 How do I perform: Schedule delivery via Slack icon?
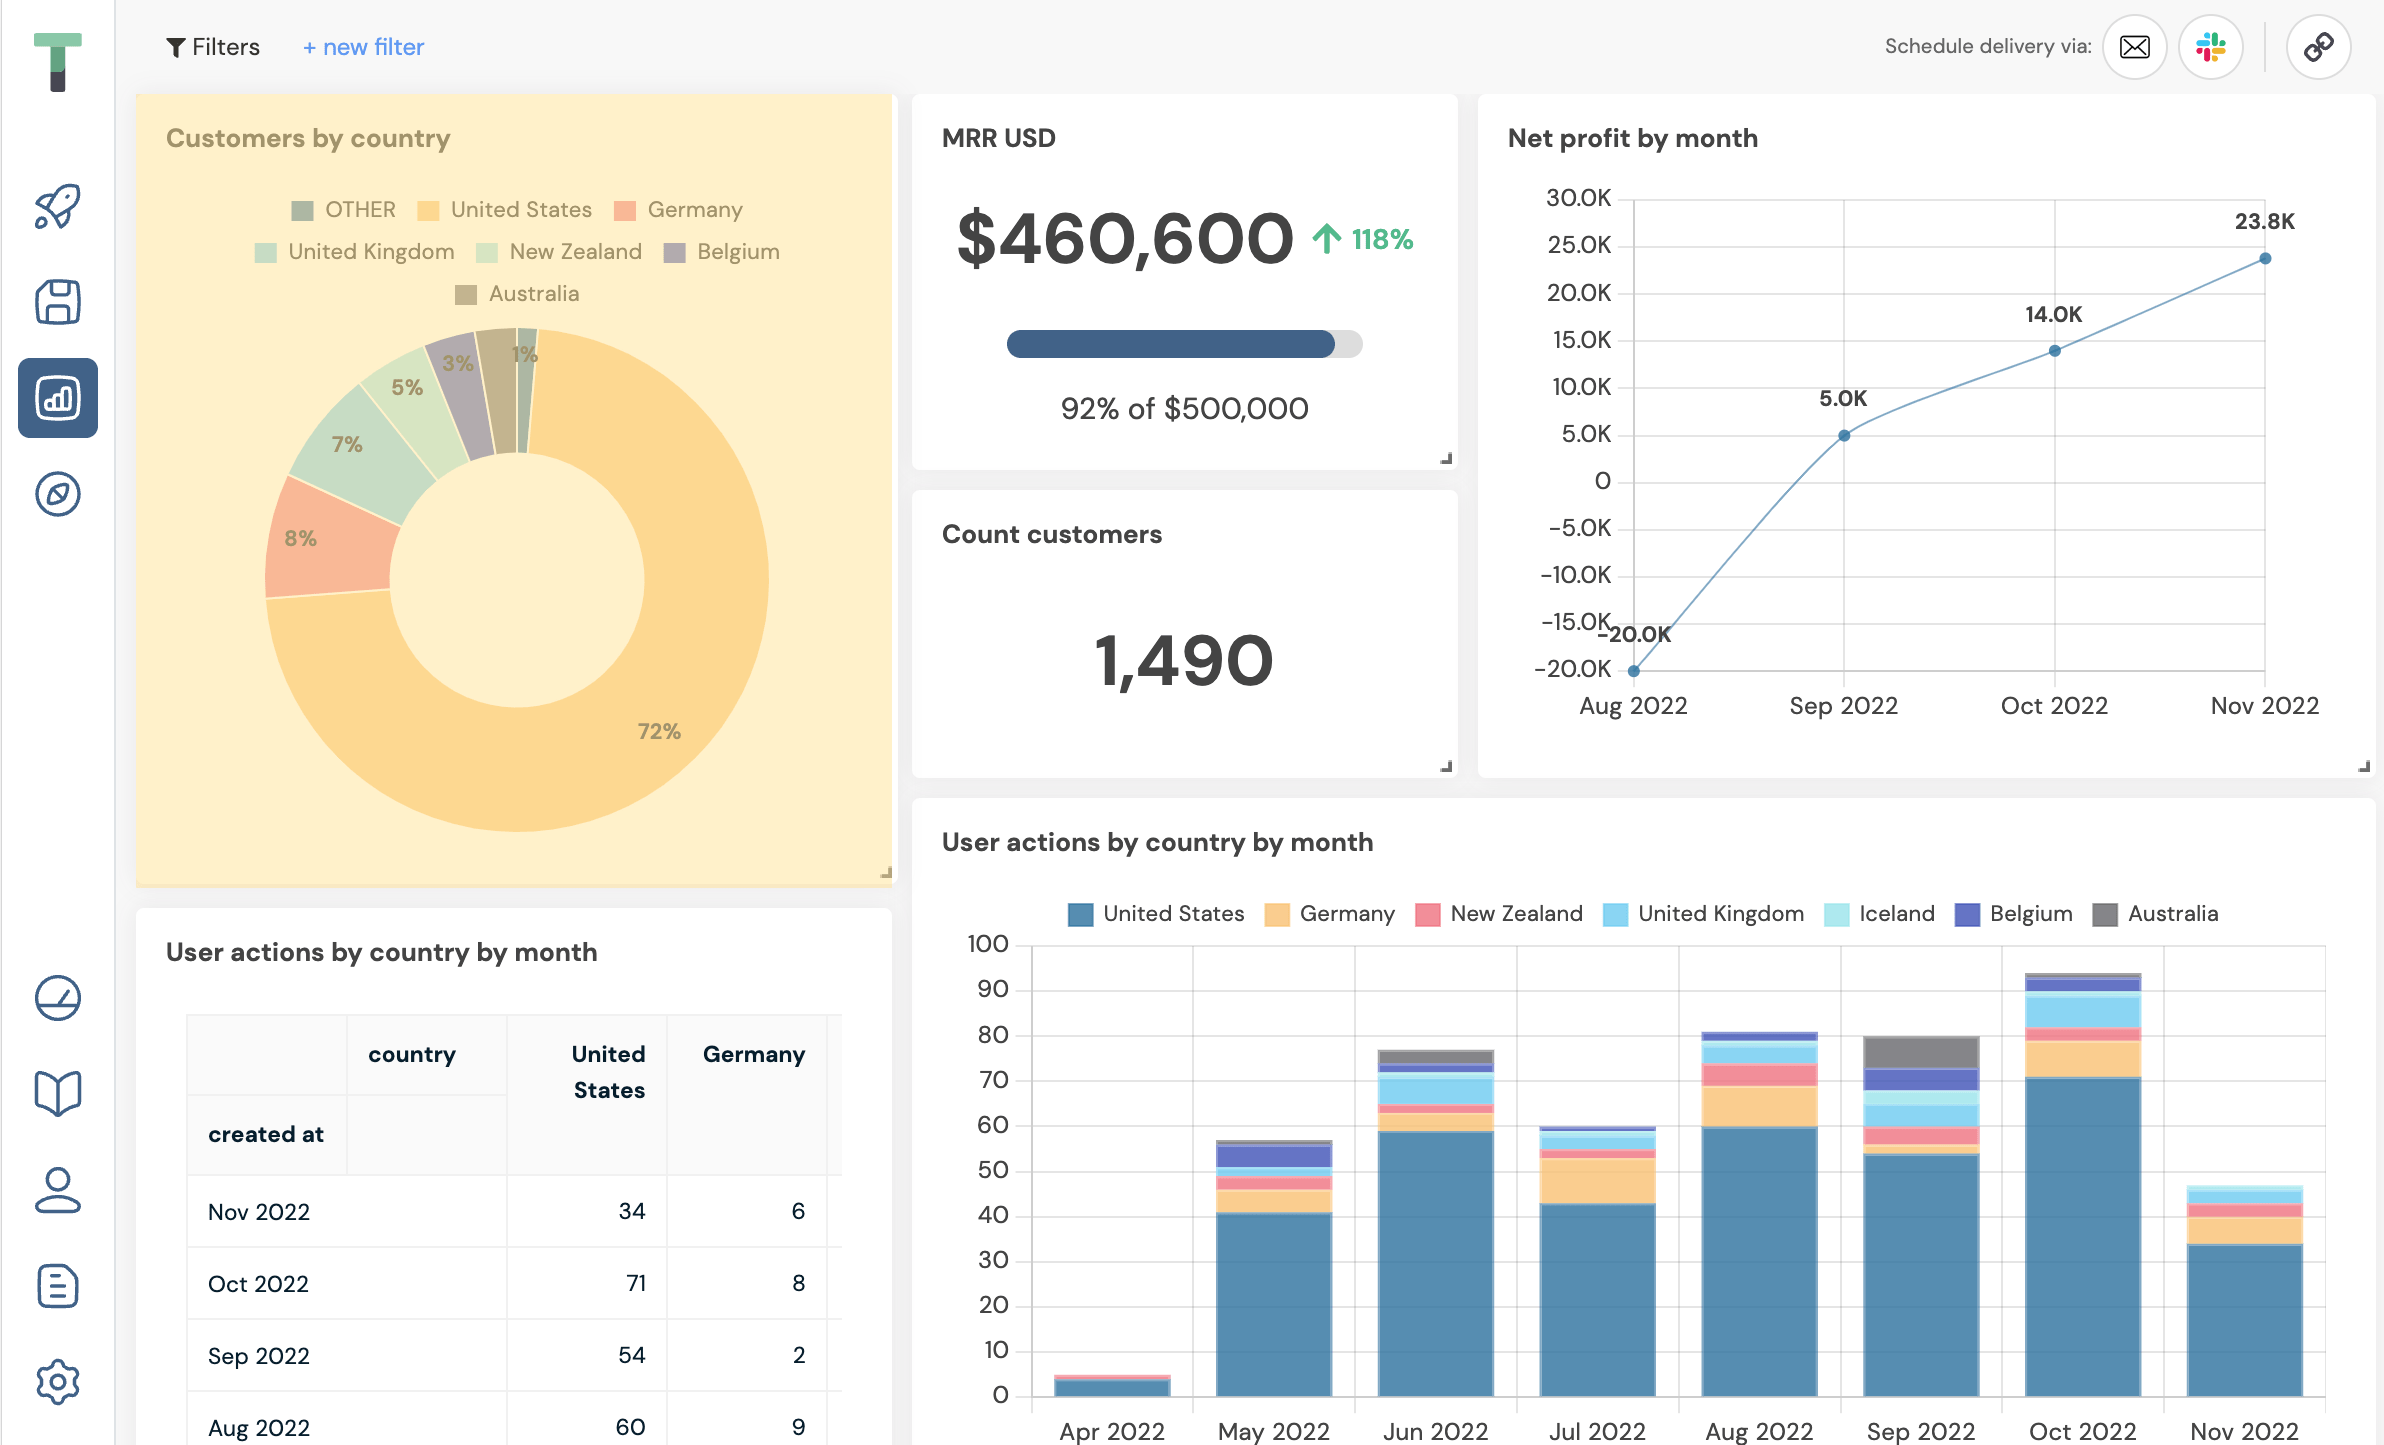tap(2210, 47)
